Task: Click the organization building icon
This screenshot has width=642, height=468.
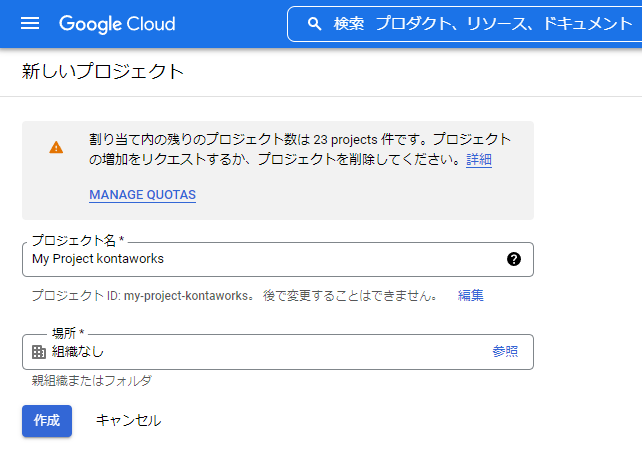Action: pos(39,352)
